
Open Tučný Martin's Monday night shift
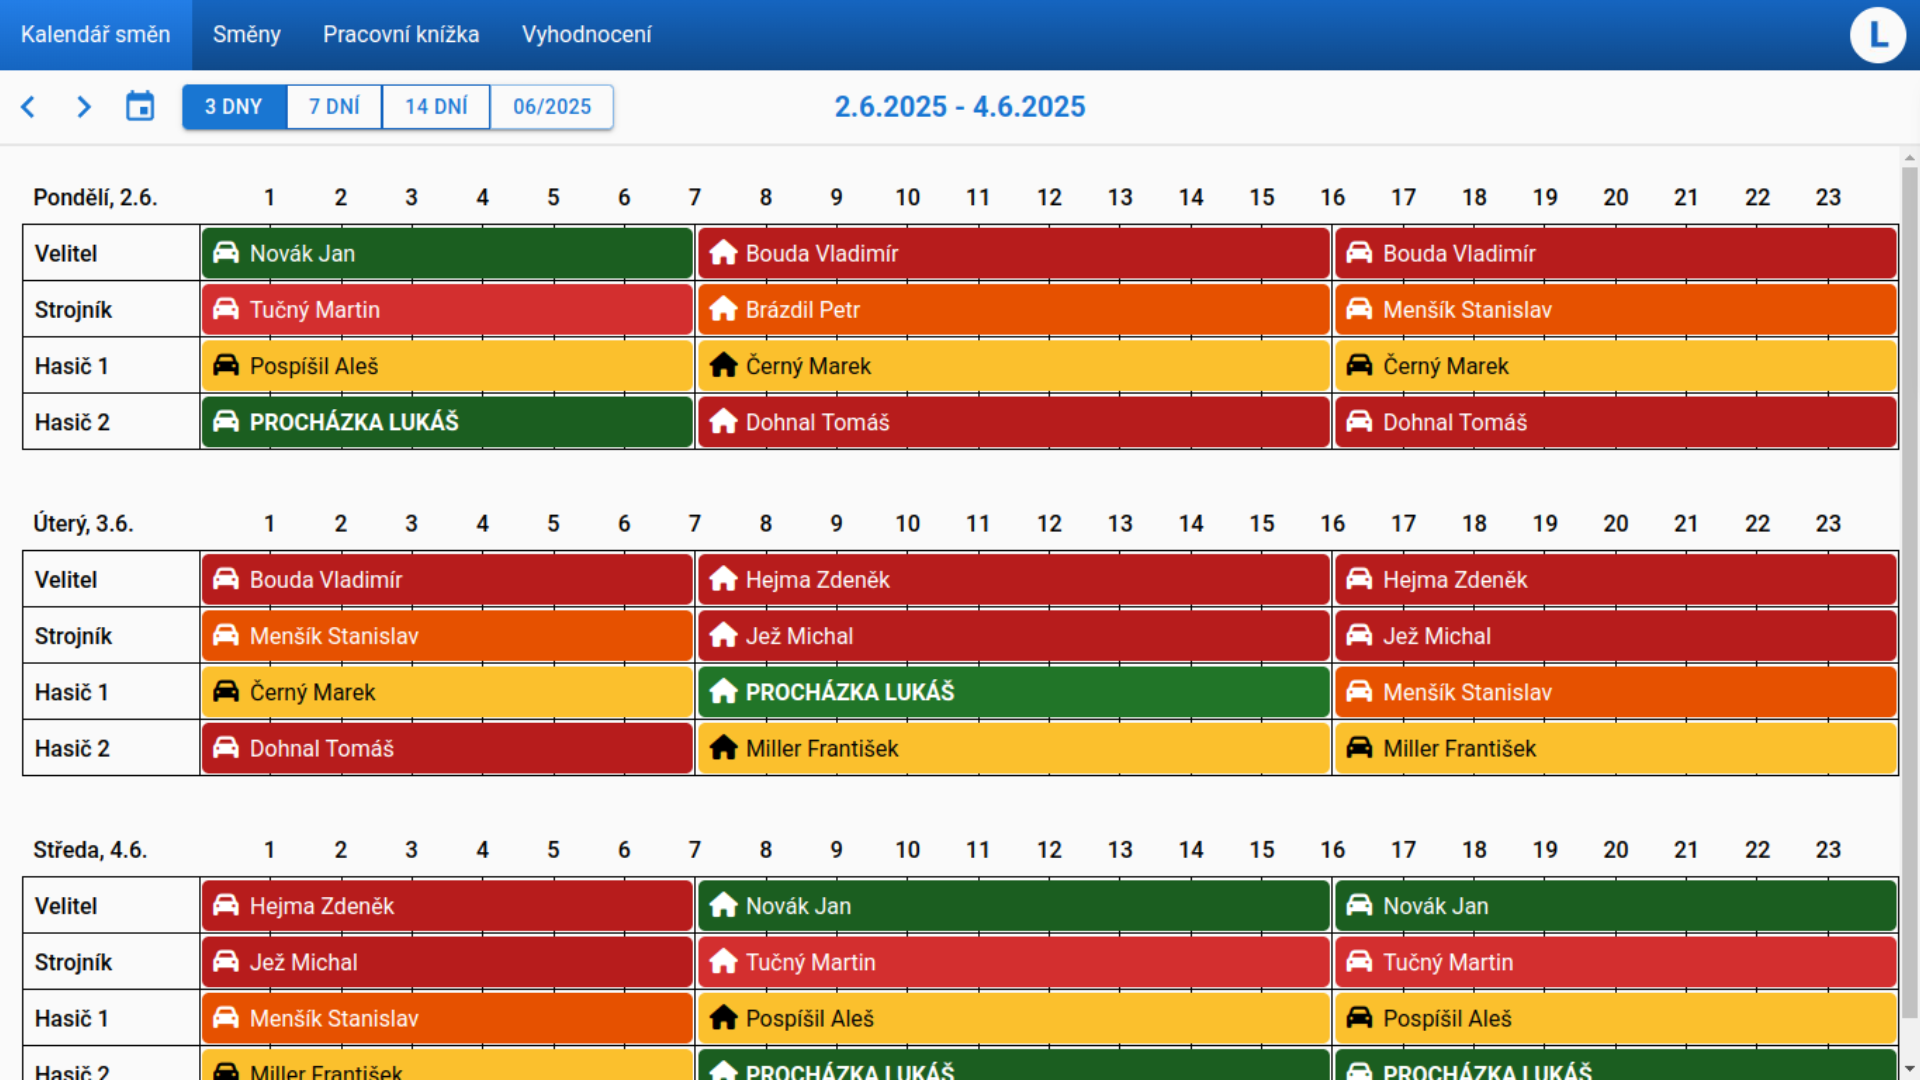point(447,309)
